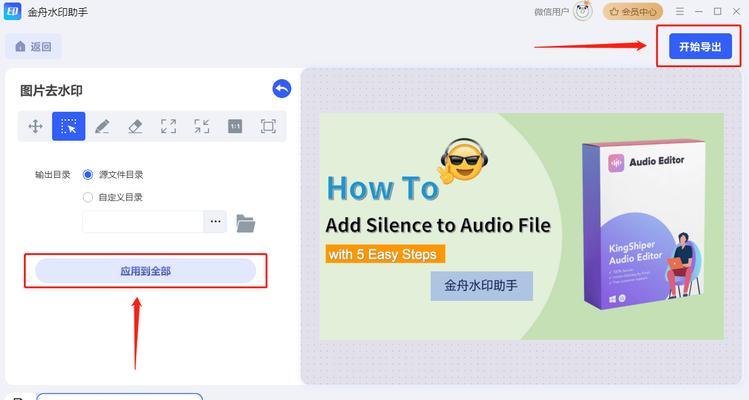Select the move/pan tool
749x400 pixels.
click(35, 127)
